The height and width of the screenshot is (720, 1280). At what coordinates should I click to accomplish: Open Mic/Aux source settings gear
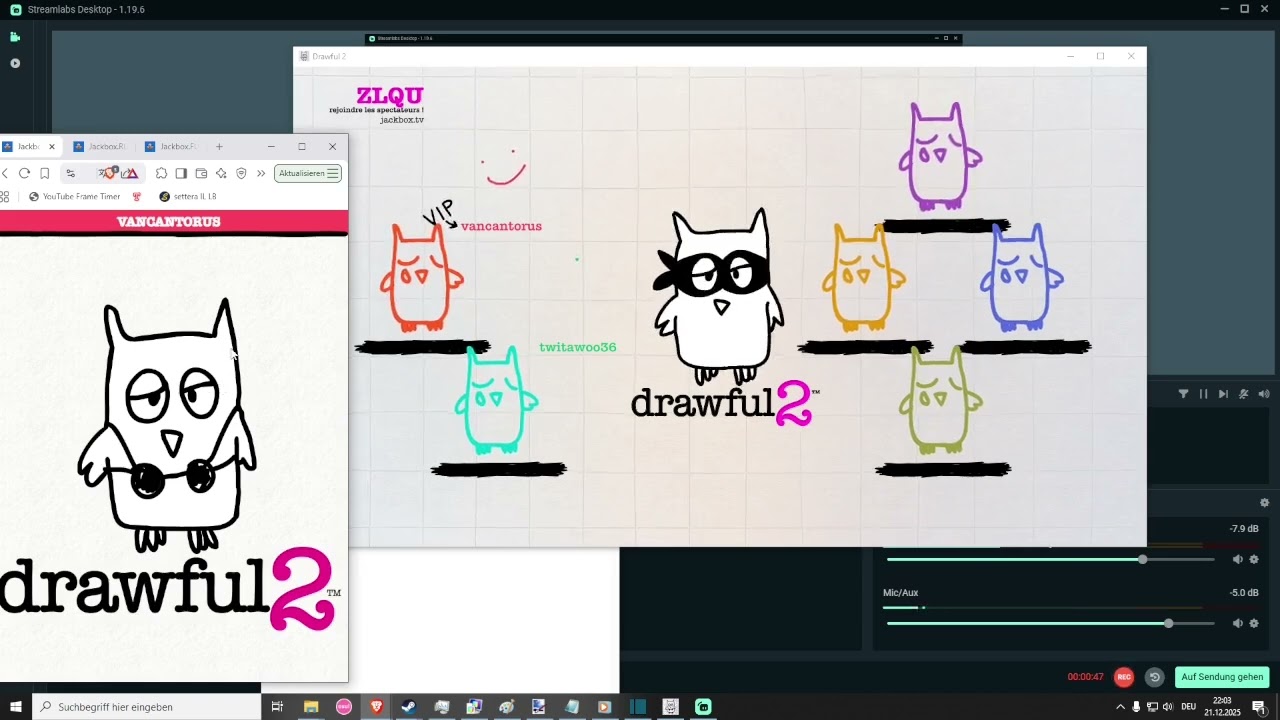(1254, 623)
